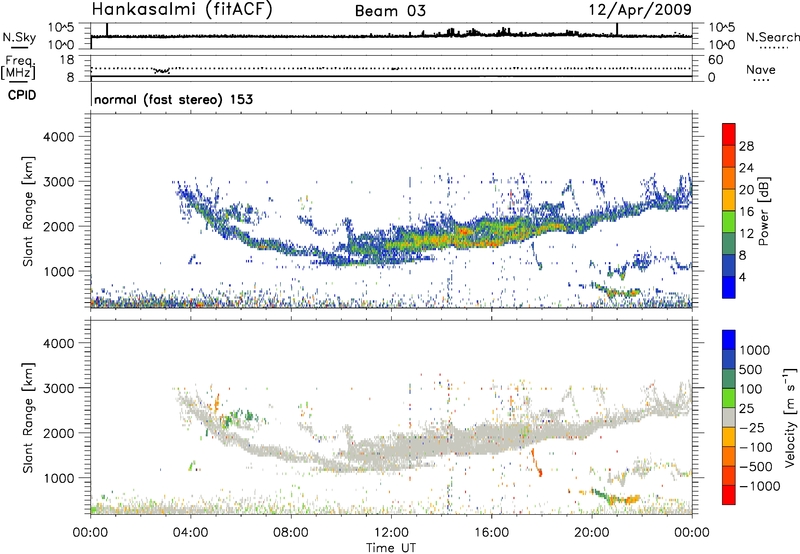Click the '4000' tick on power panel axis

[59, 137]
